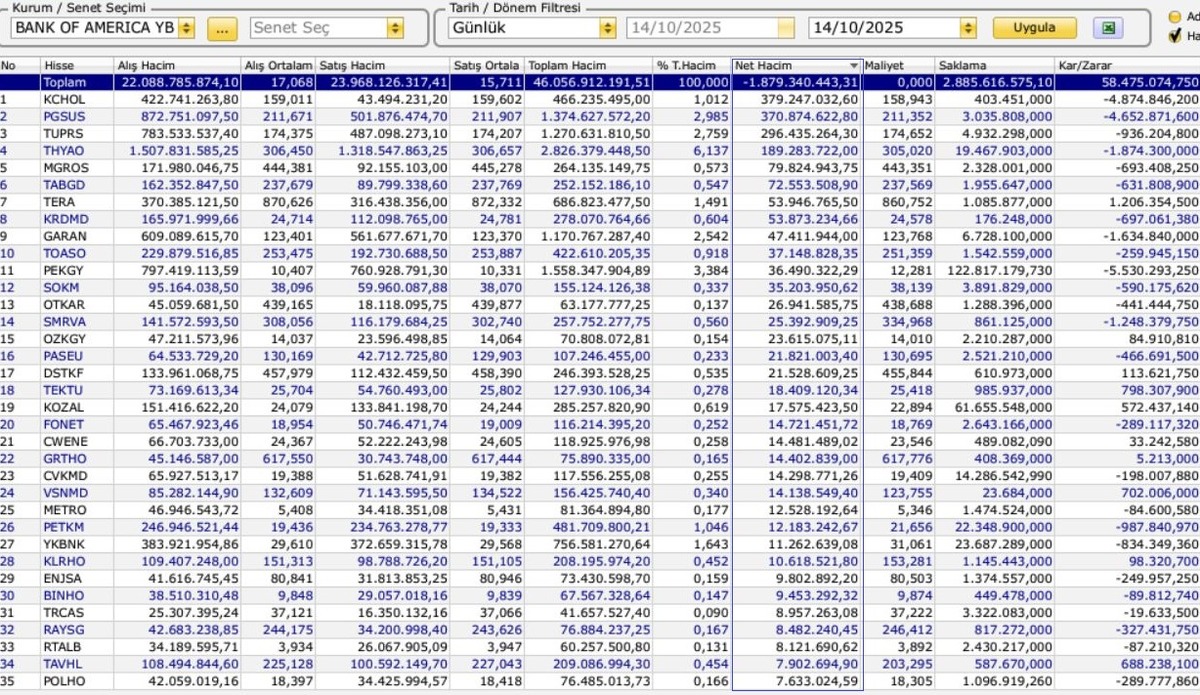Select the TOASO stock row
This screenshot has height=695, width=1200.
tap(600, 254)
